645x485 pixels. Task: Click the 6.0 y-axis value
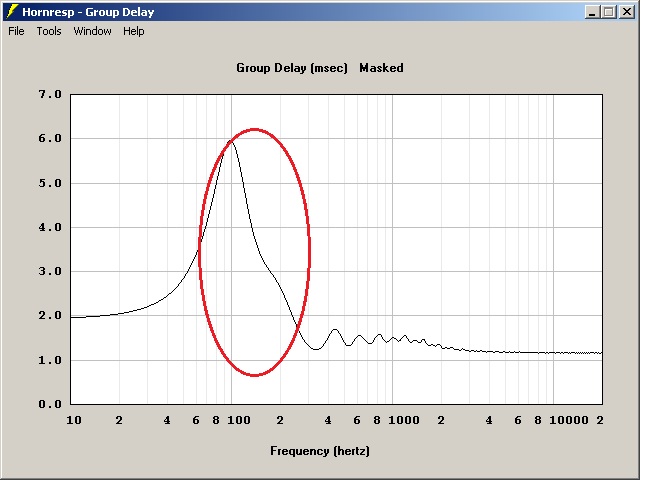point(50,138)
